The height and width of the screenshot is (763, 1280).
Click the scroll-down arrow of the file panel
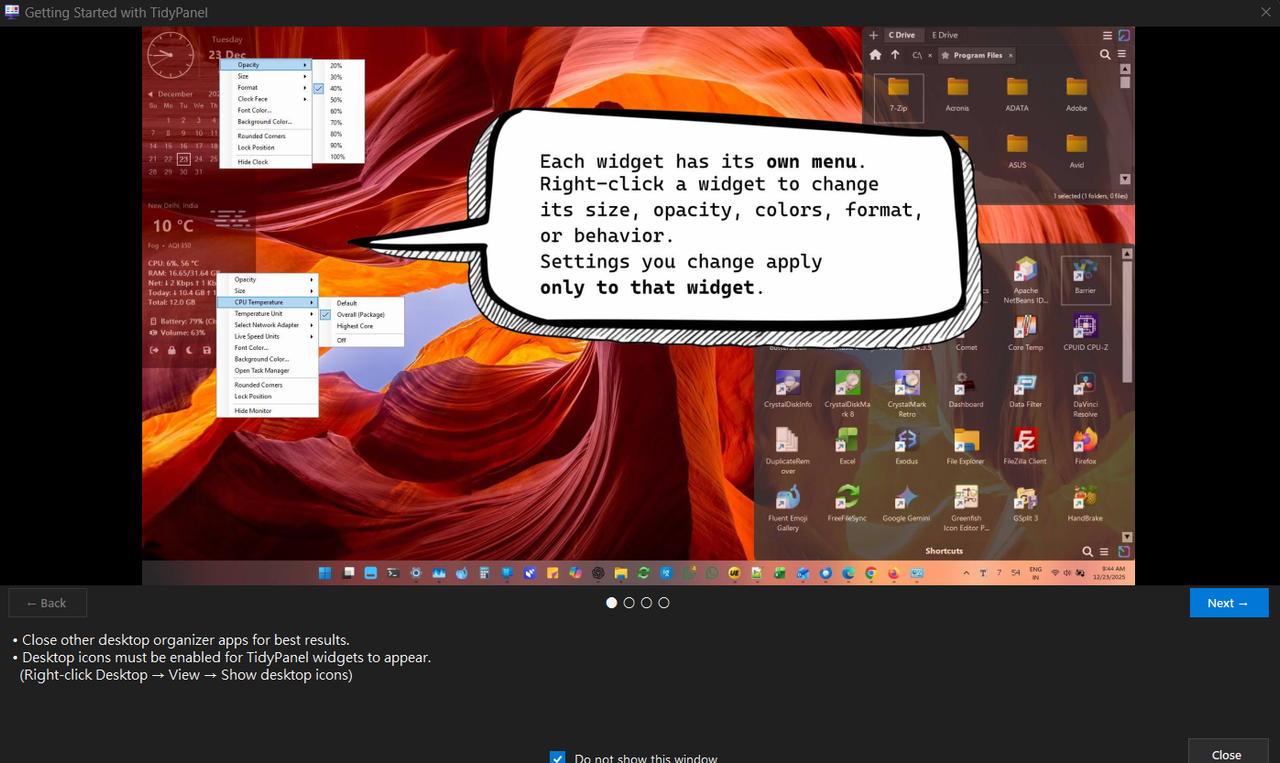pos(1125,179)
